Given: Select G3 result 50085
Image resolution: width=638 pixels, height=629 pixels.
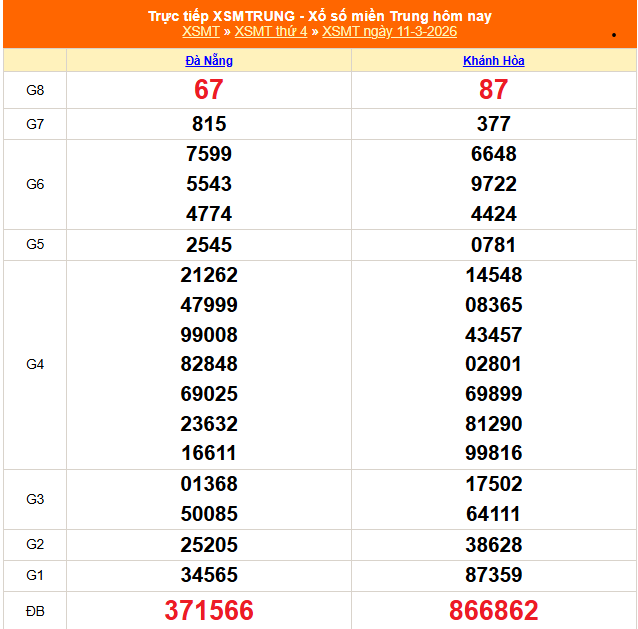Looking at the screenshot, I should click(209, 514).
